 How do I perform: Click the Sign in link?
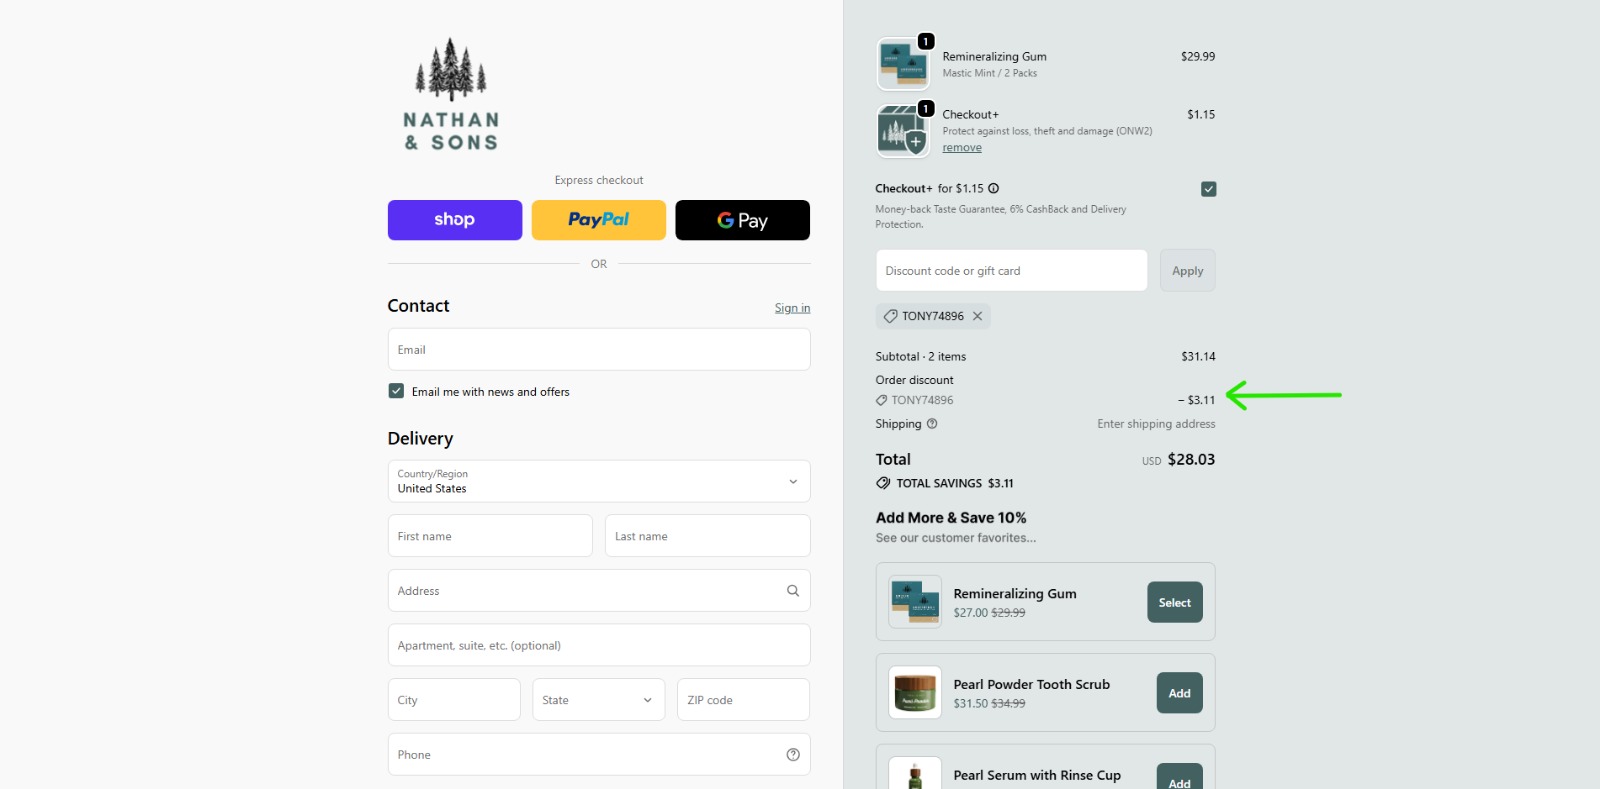[792, 308]
